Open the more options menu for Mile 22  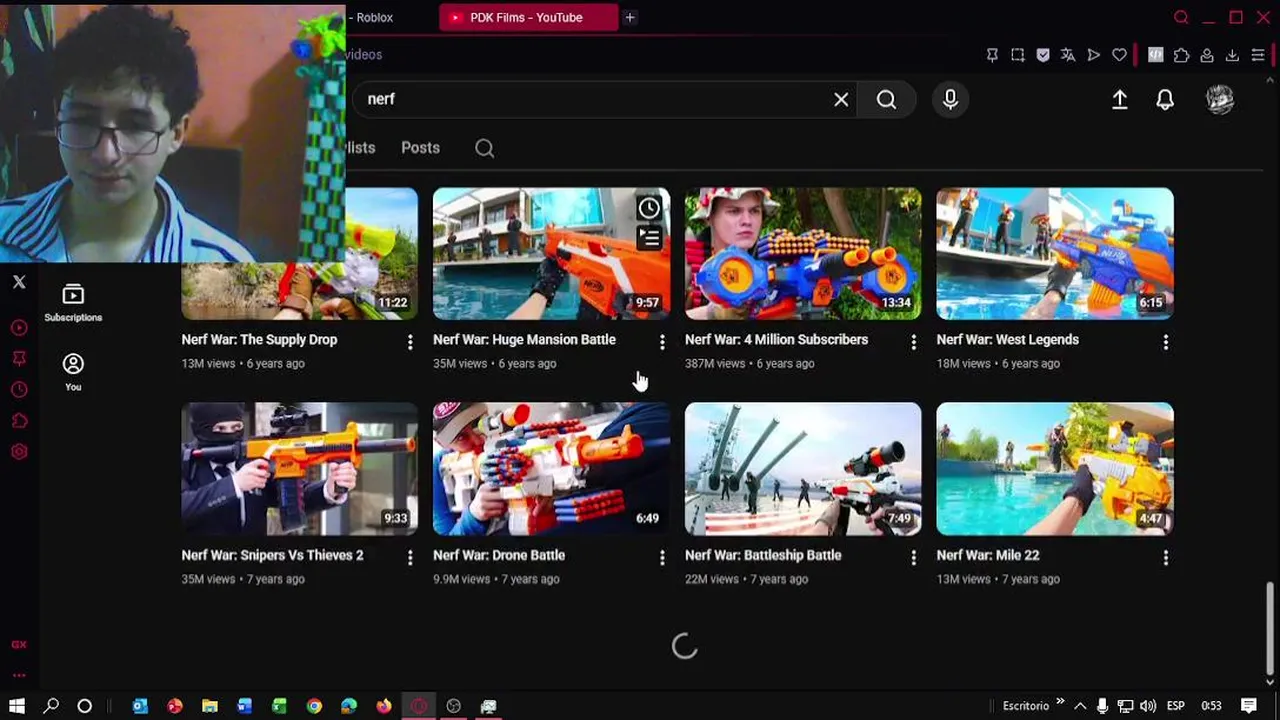click(1165, 558)
